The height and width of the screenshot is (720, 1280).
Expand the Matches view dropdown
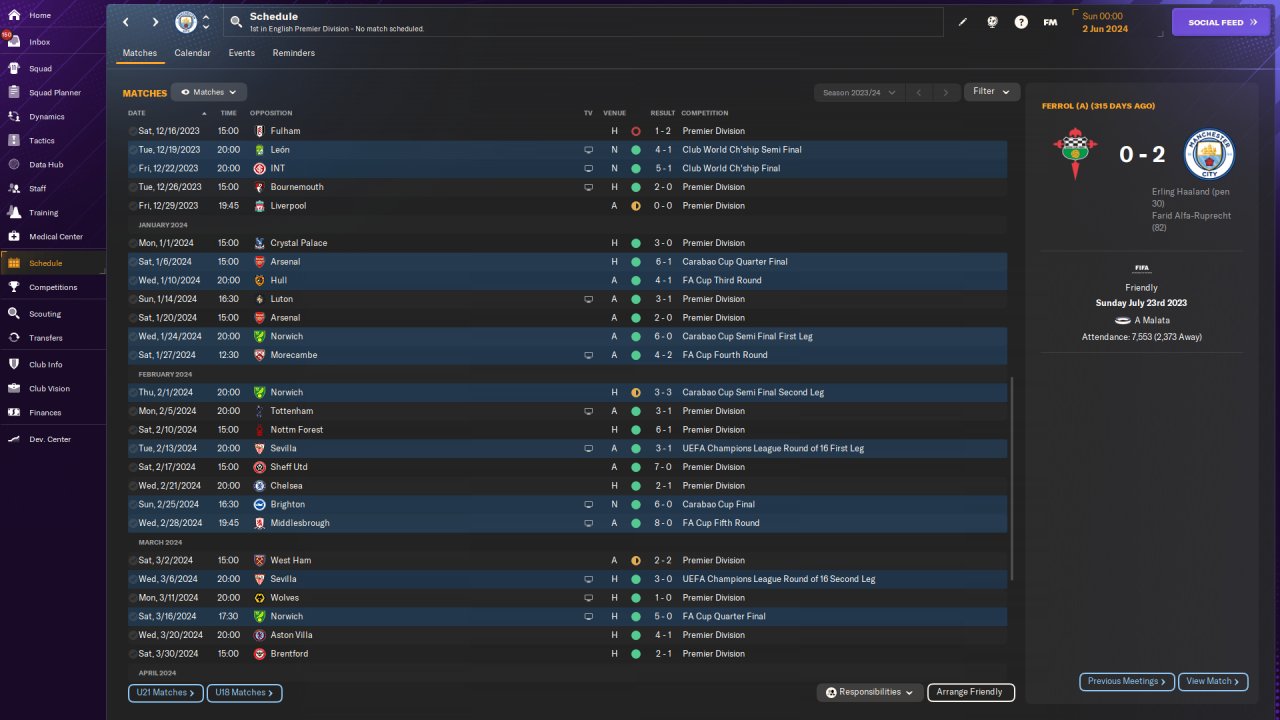[208, 92]
